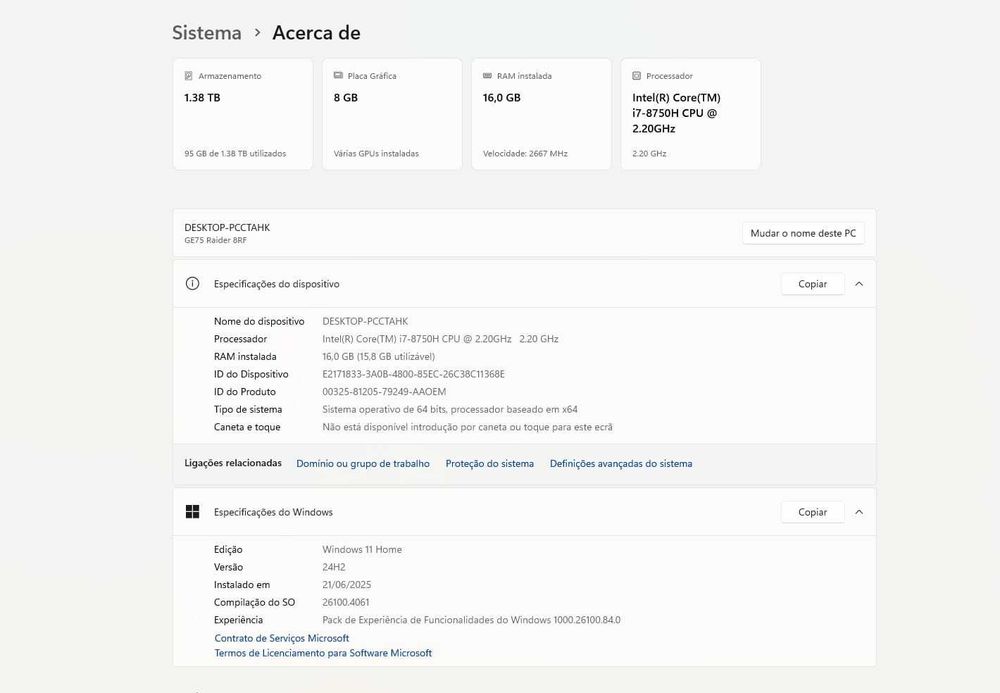This screenshot has width=1000, height=693.
Task: Collapse the Especificações do dispositivo section chevron
Action: [859, 284]
